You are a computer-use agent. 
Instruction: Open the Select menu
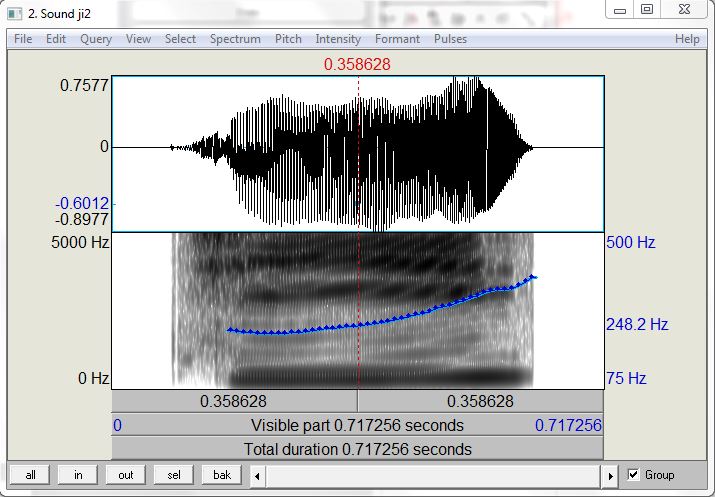pos(180,39)
